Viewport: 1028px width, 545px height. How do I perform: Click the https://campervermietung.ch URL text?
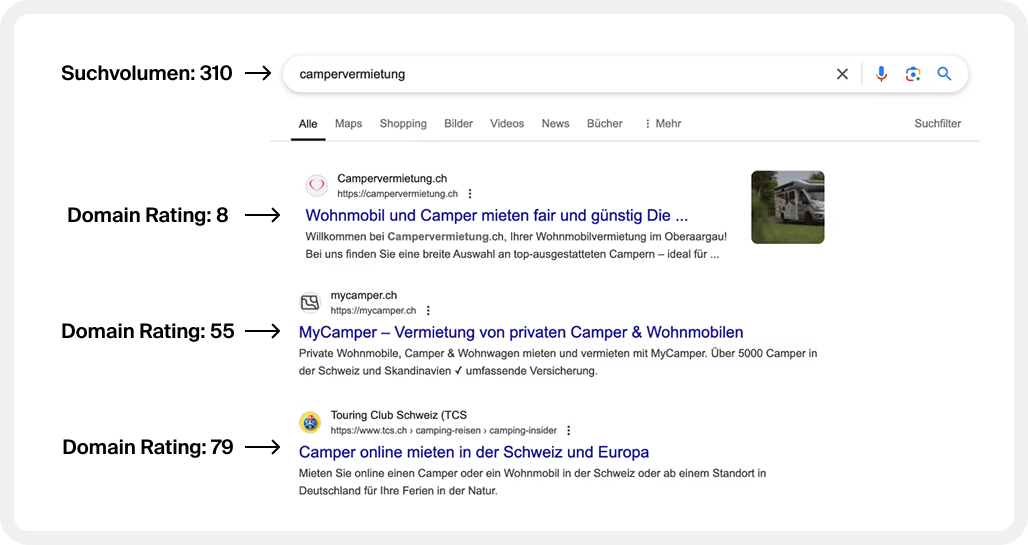coord(397,193)
